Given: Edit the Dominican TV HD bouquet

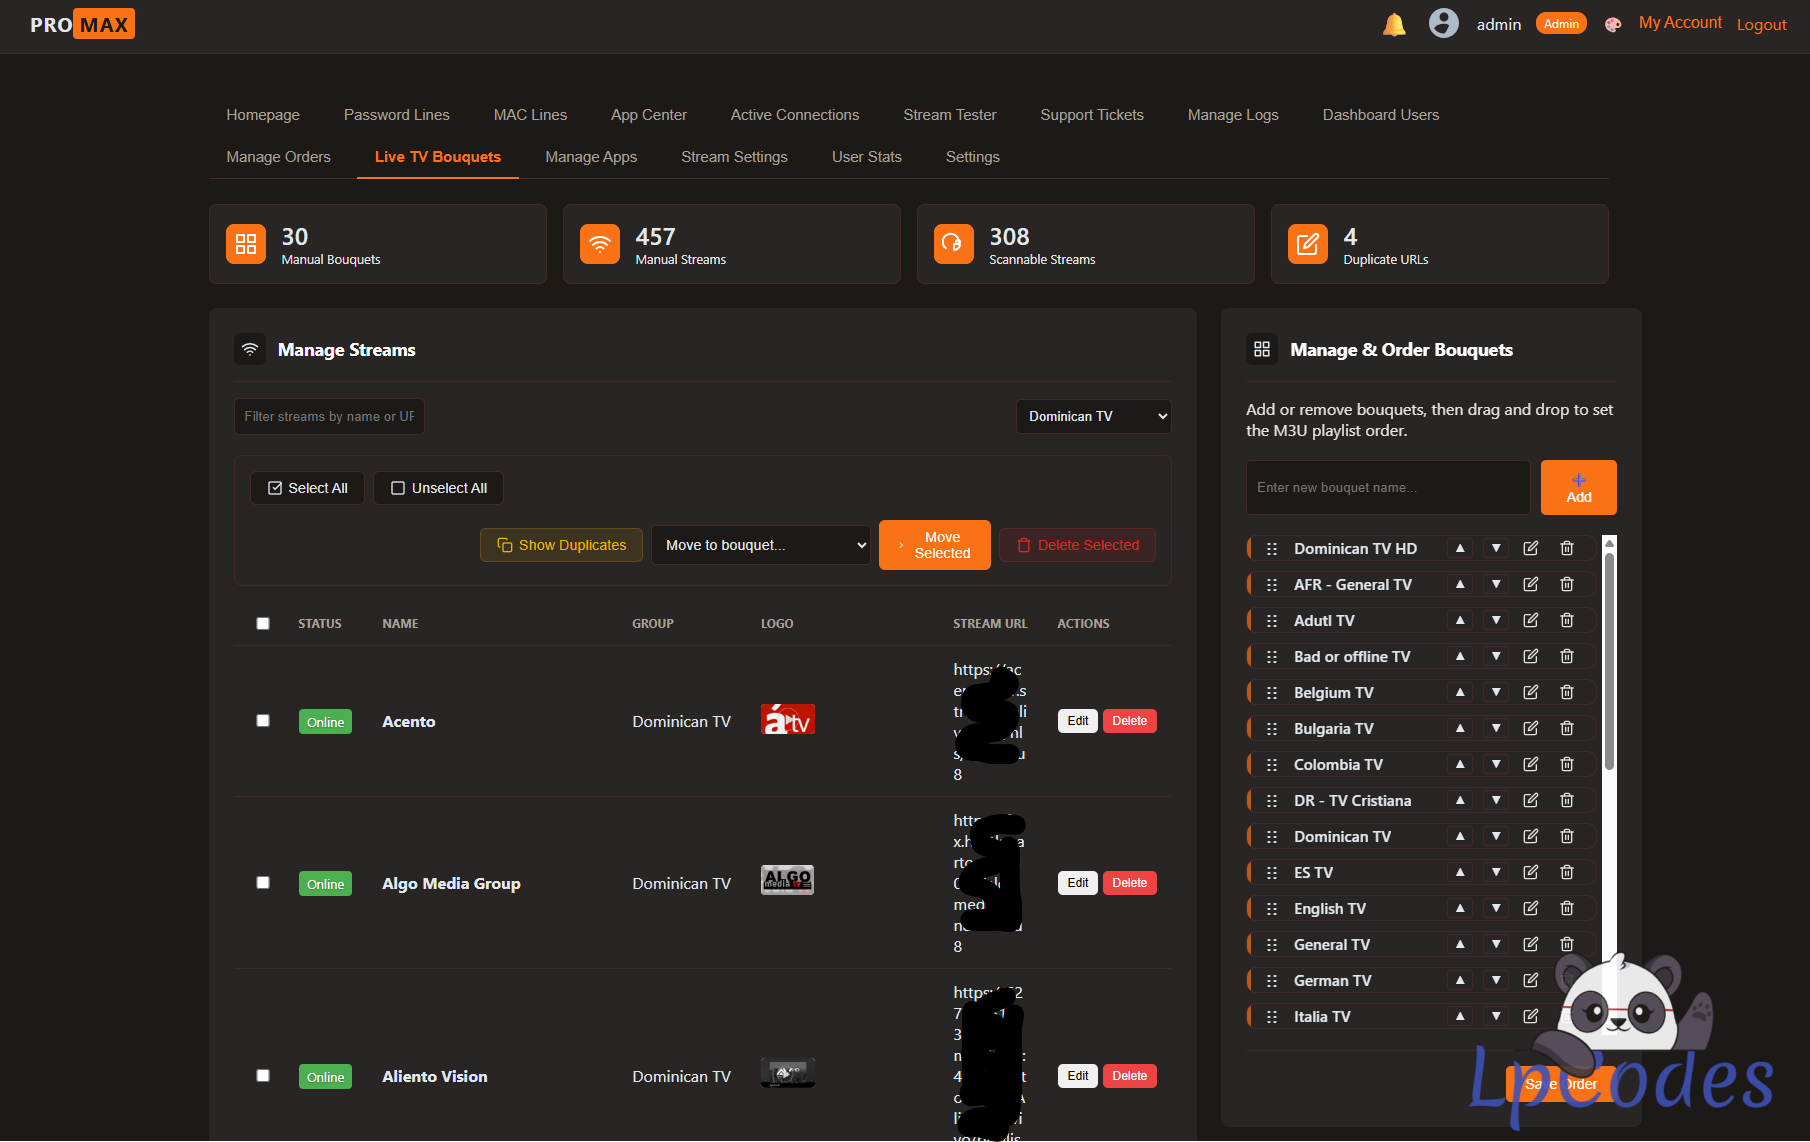Looking at the screenshot, I should point(1530,548).
